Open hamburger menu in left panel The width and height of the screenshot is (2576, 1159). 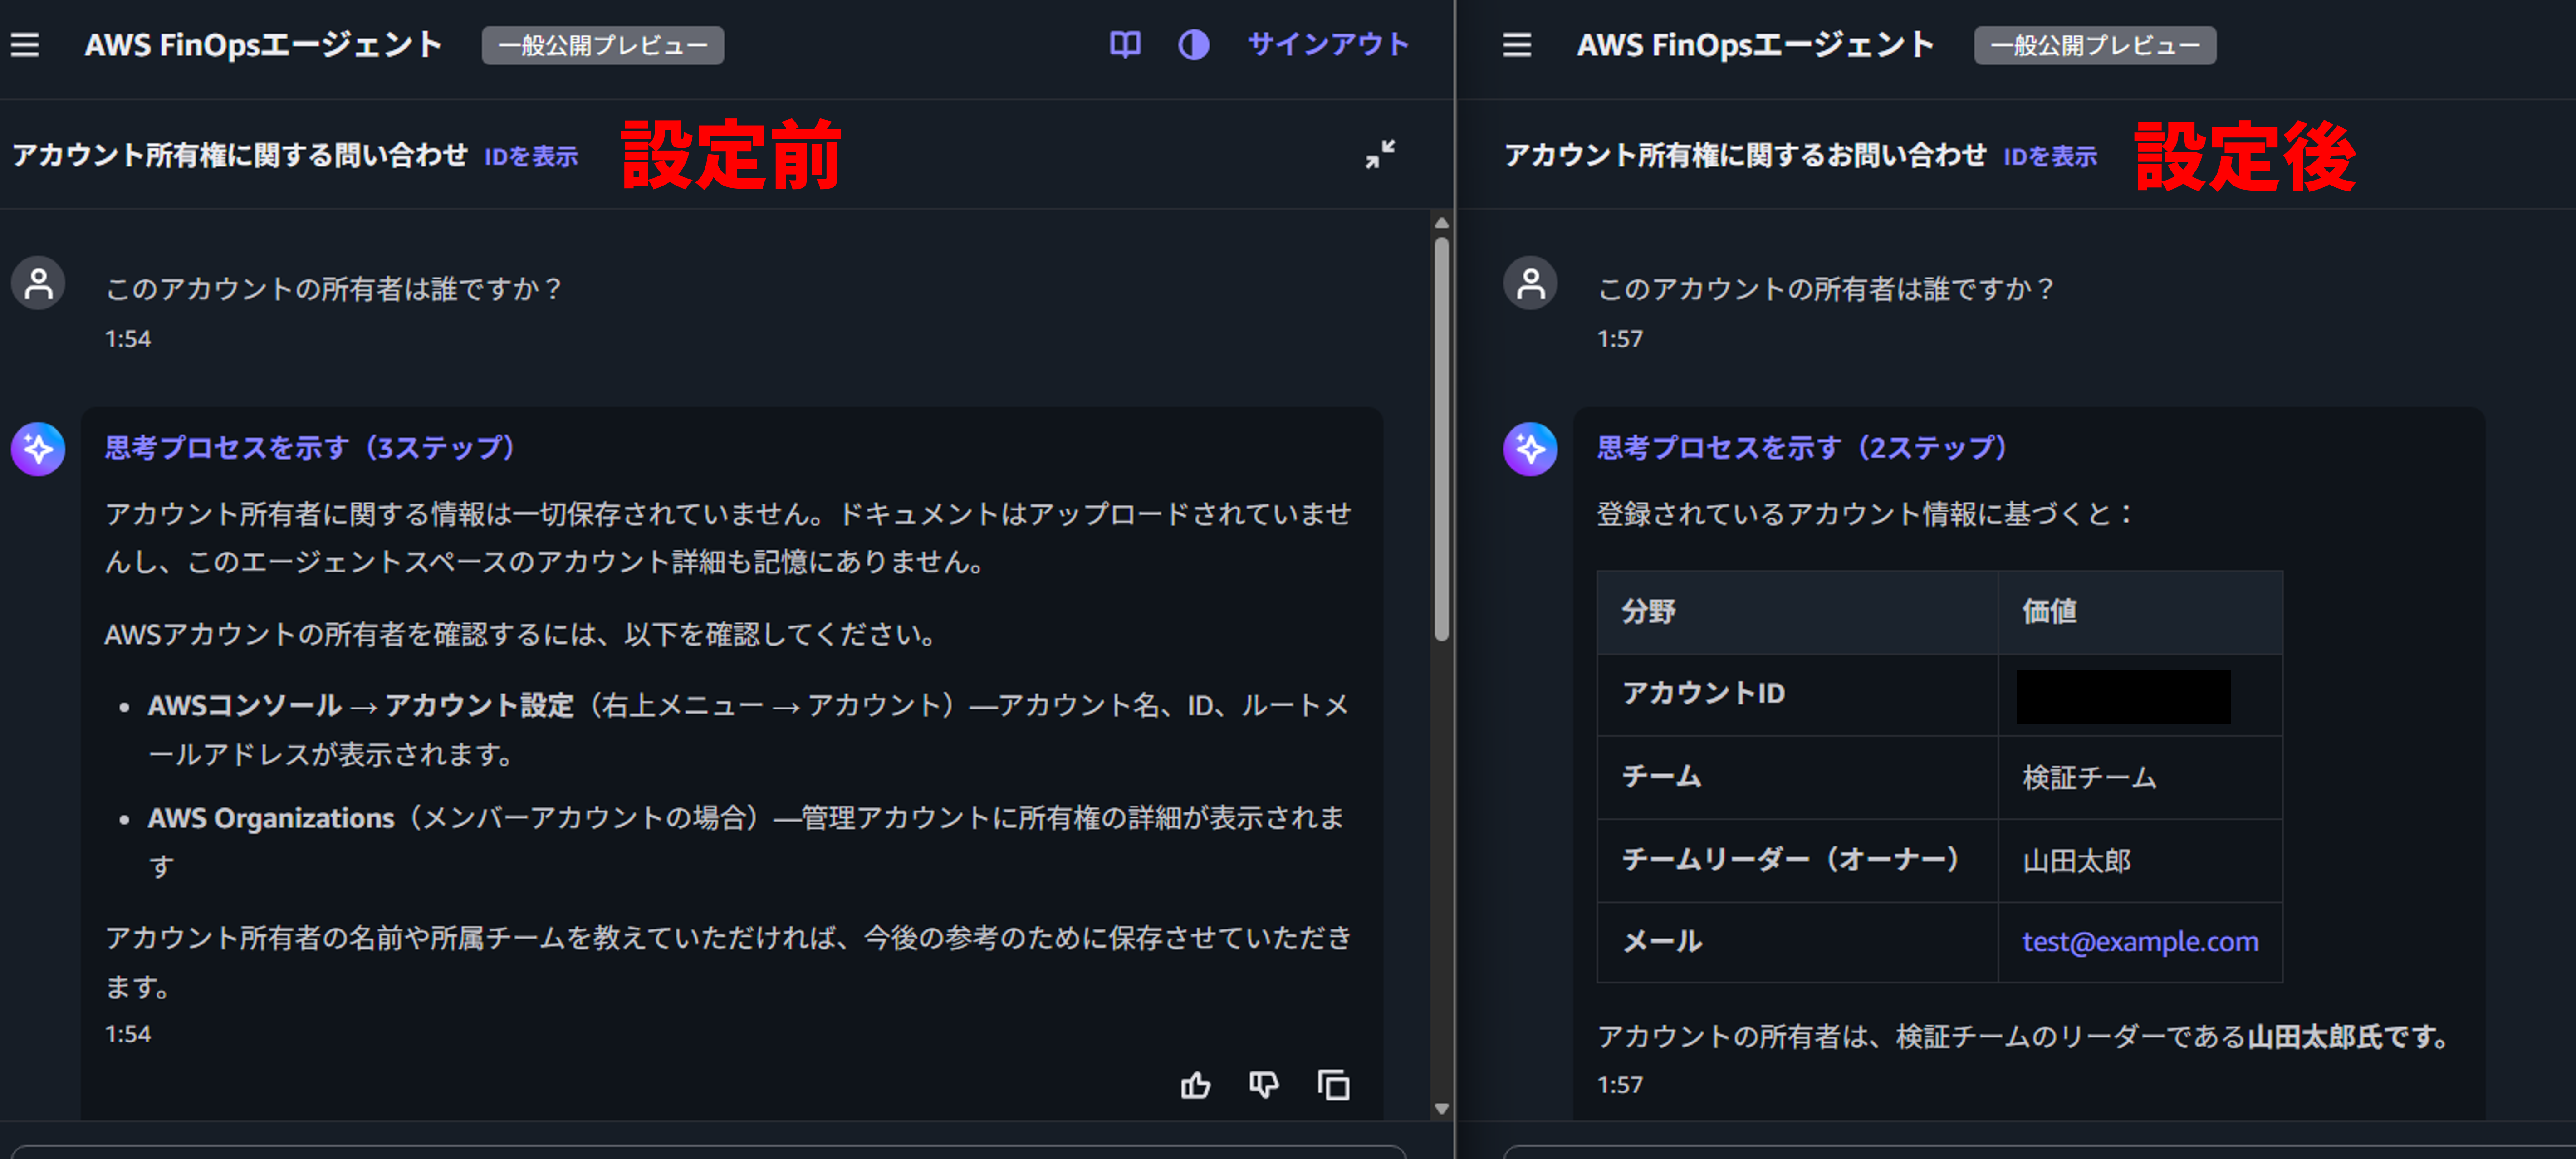coord(25,45)
